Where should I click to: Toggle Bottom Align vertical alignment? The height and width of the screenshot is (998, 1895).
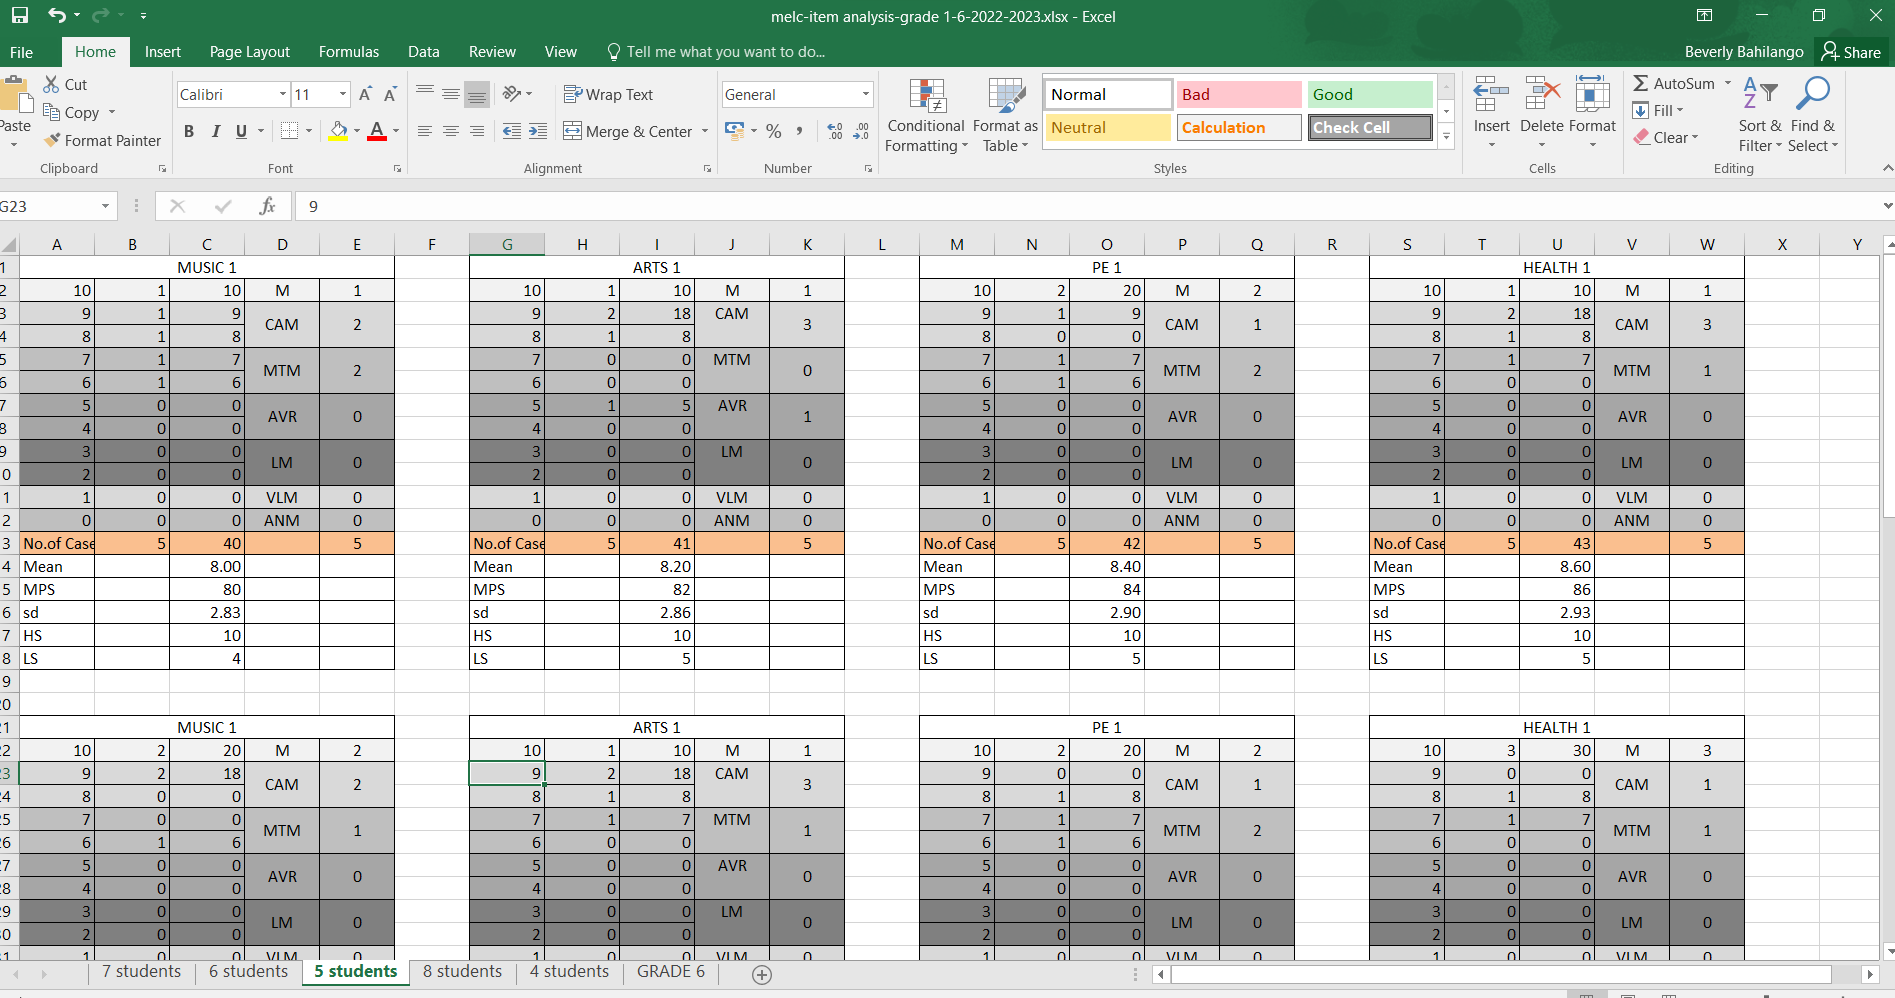coord(477,94)
